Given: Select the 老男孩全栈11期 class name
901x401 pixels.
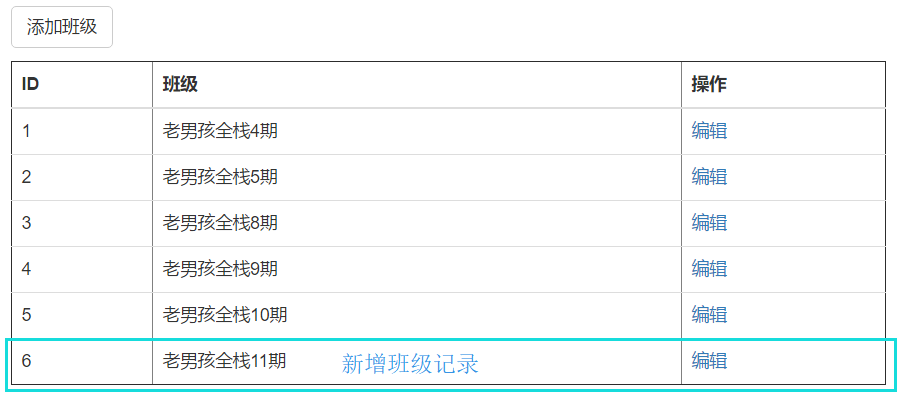Looking at the screenshot, I should (225, 361).
